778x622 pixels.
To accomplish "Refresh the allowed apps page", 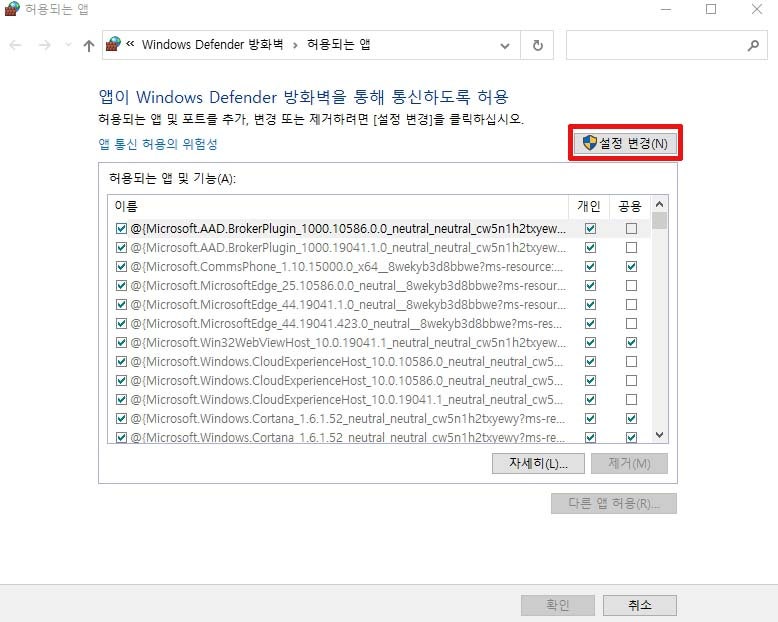I will (537, 46).
